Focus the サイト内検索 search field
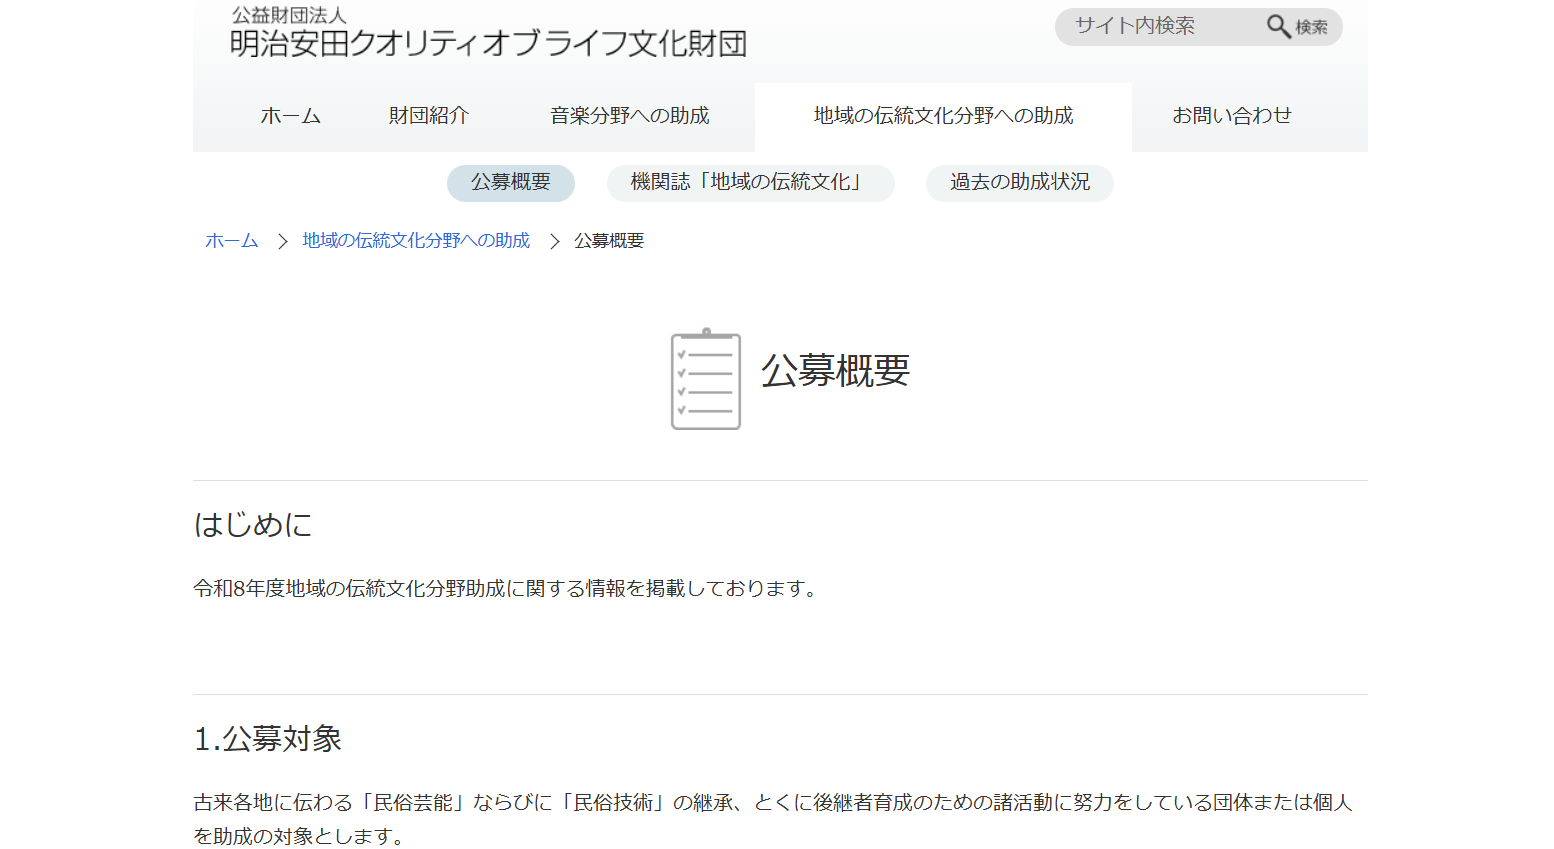1554x849 pixels. click(1160, 26)
